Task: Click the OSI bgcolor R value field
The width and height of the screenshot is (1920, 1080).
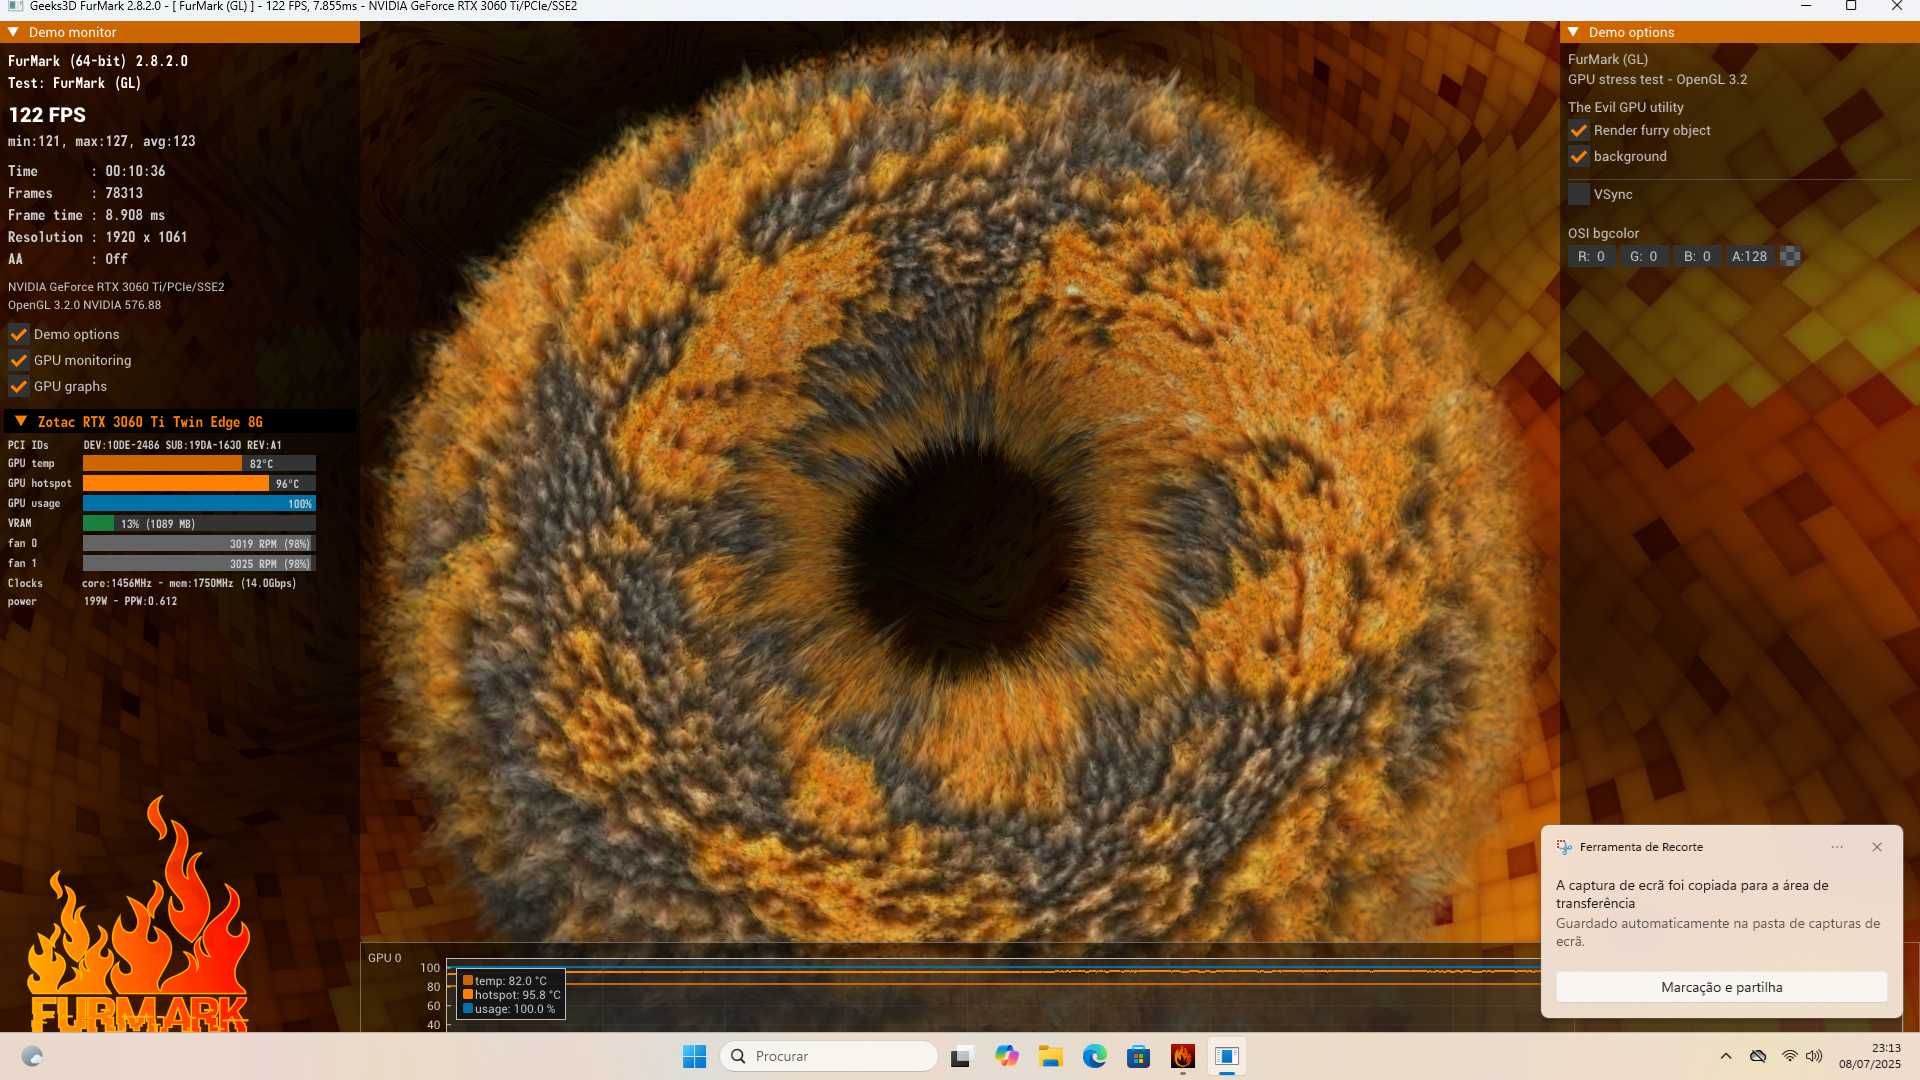Action: pyautogui.click(x=1592, y=256)
